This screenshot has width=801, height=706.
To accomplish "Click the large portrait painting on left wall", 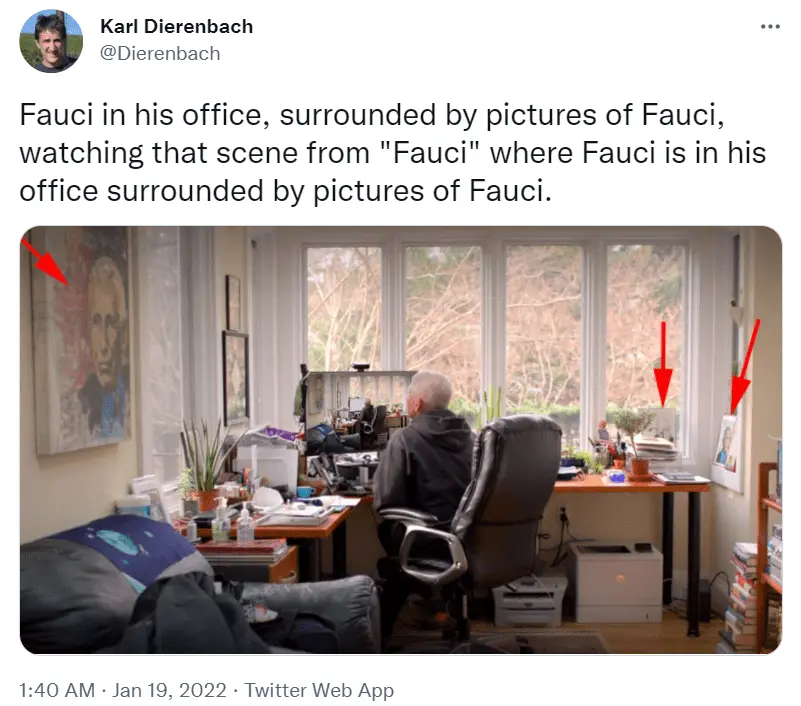I will point(80,340).
